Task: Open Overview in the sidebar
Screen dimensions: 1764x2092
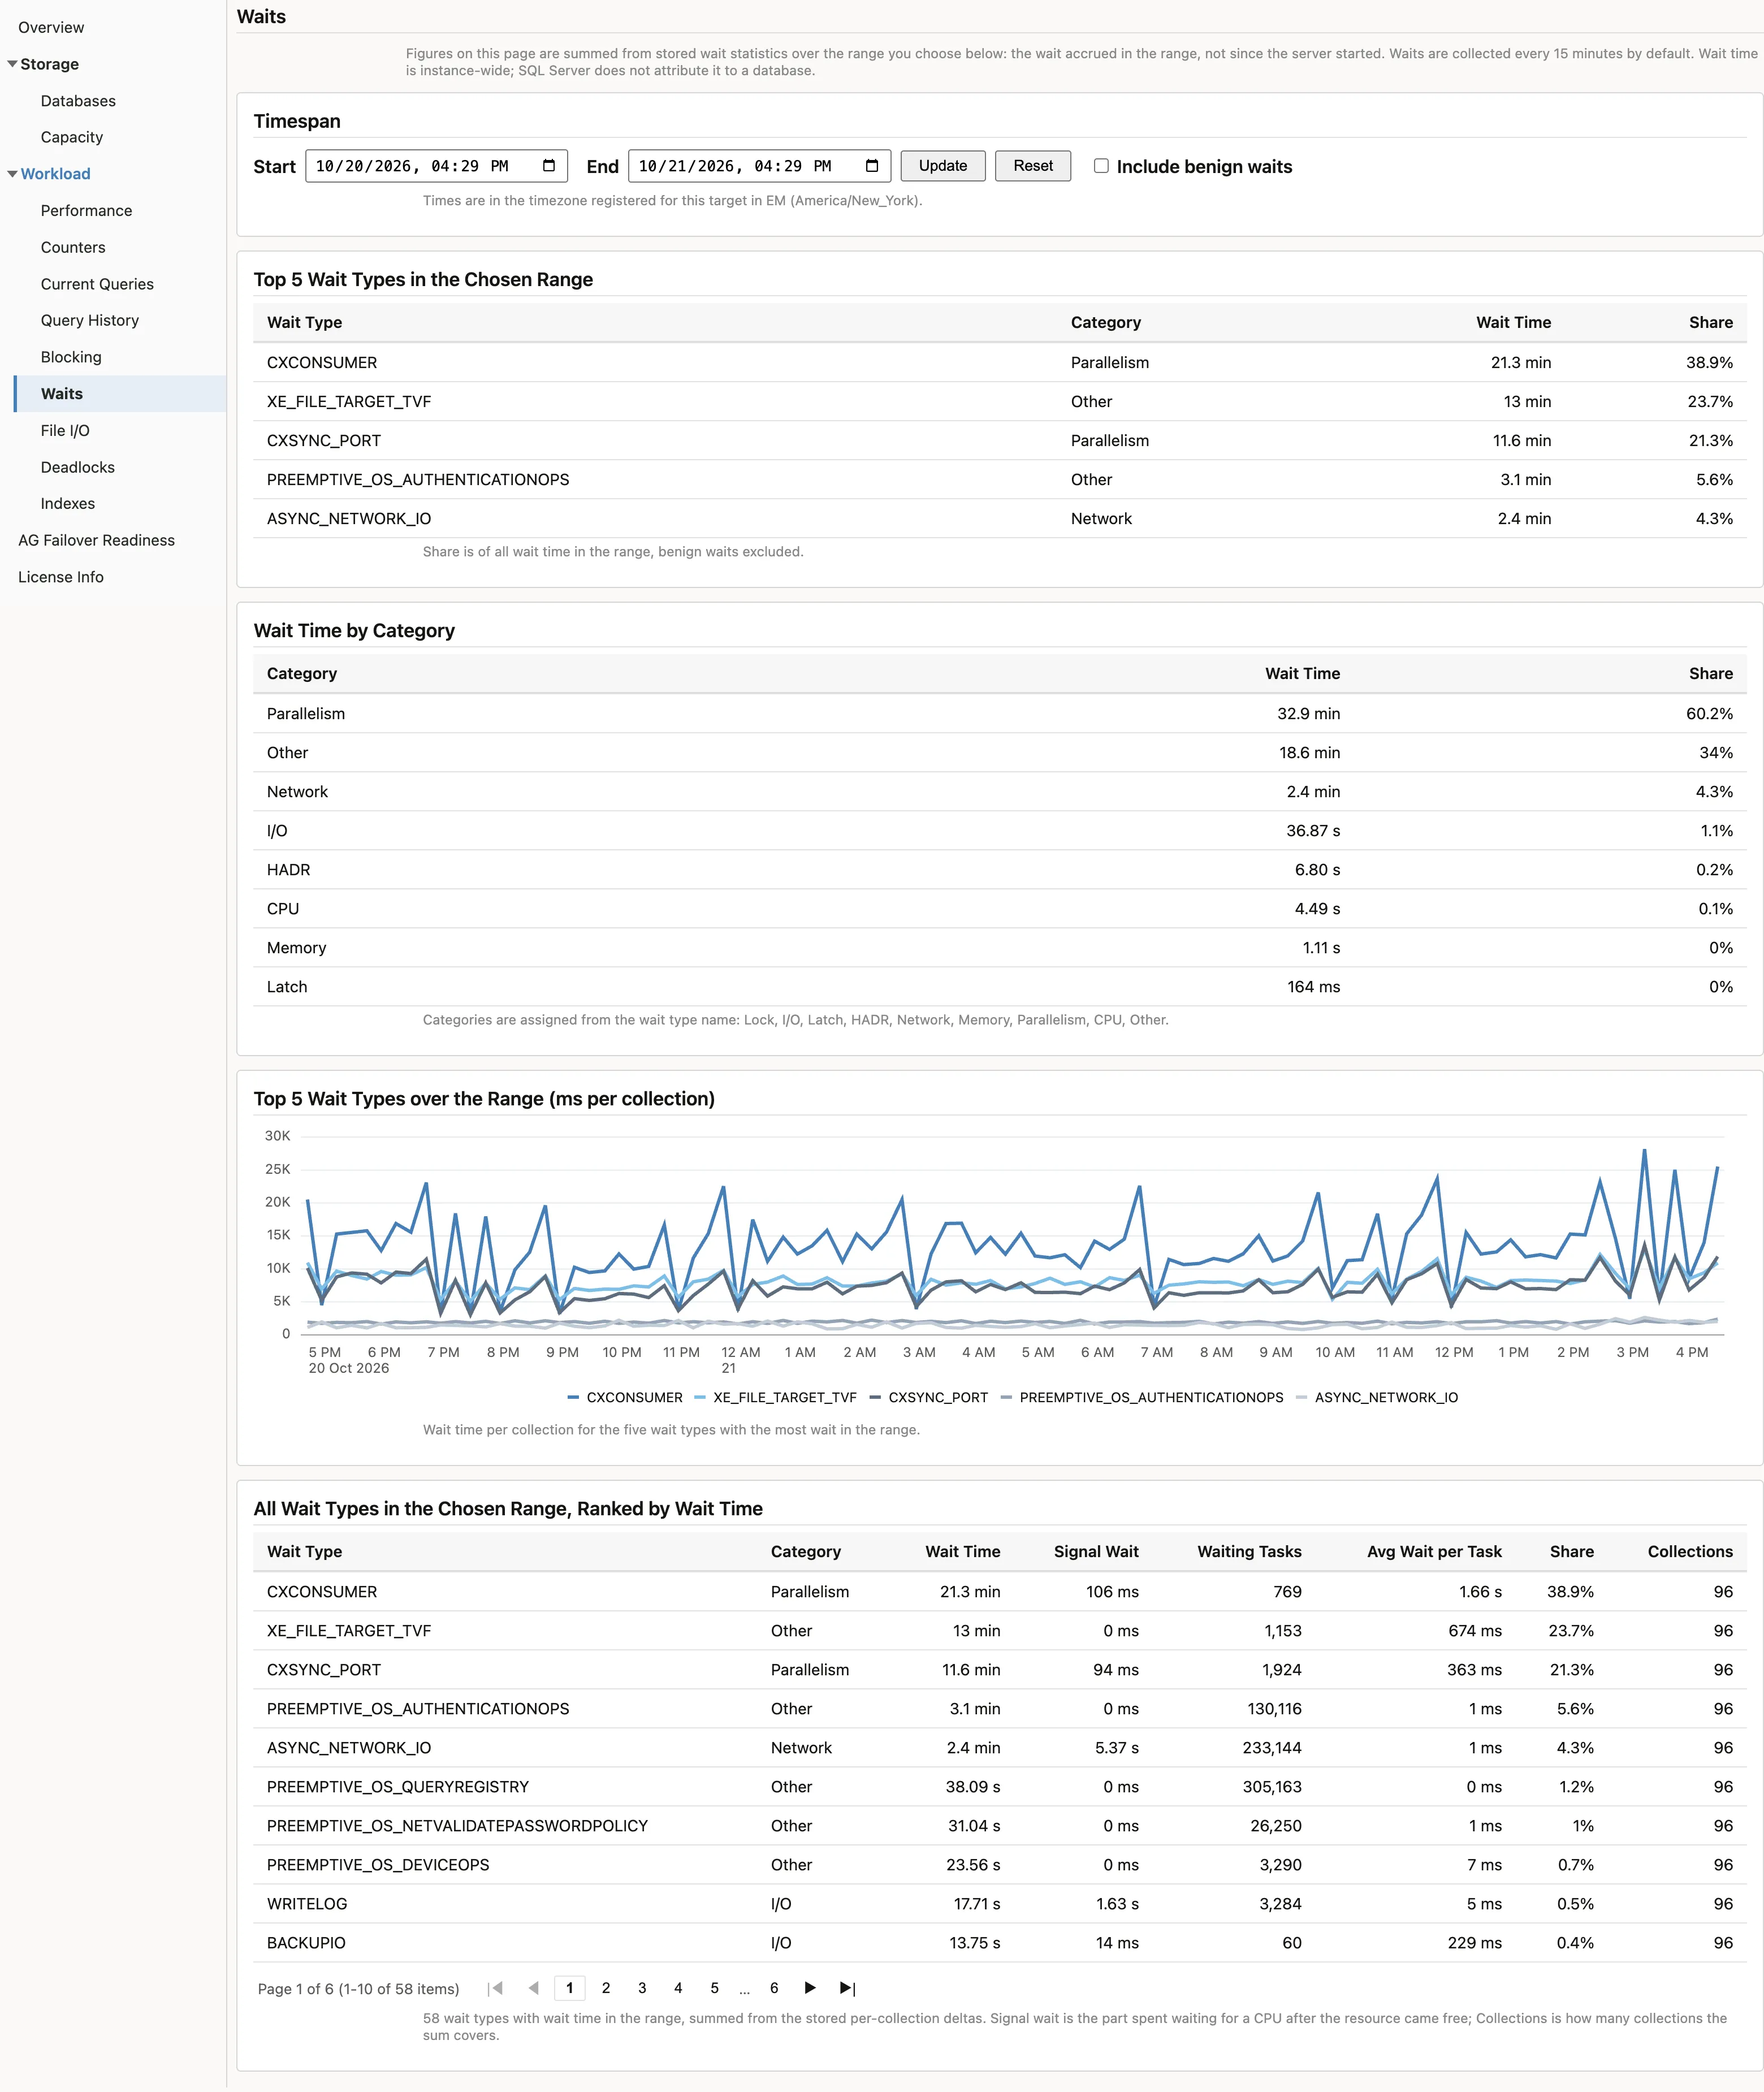Action: [51, 27]
